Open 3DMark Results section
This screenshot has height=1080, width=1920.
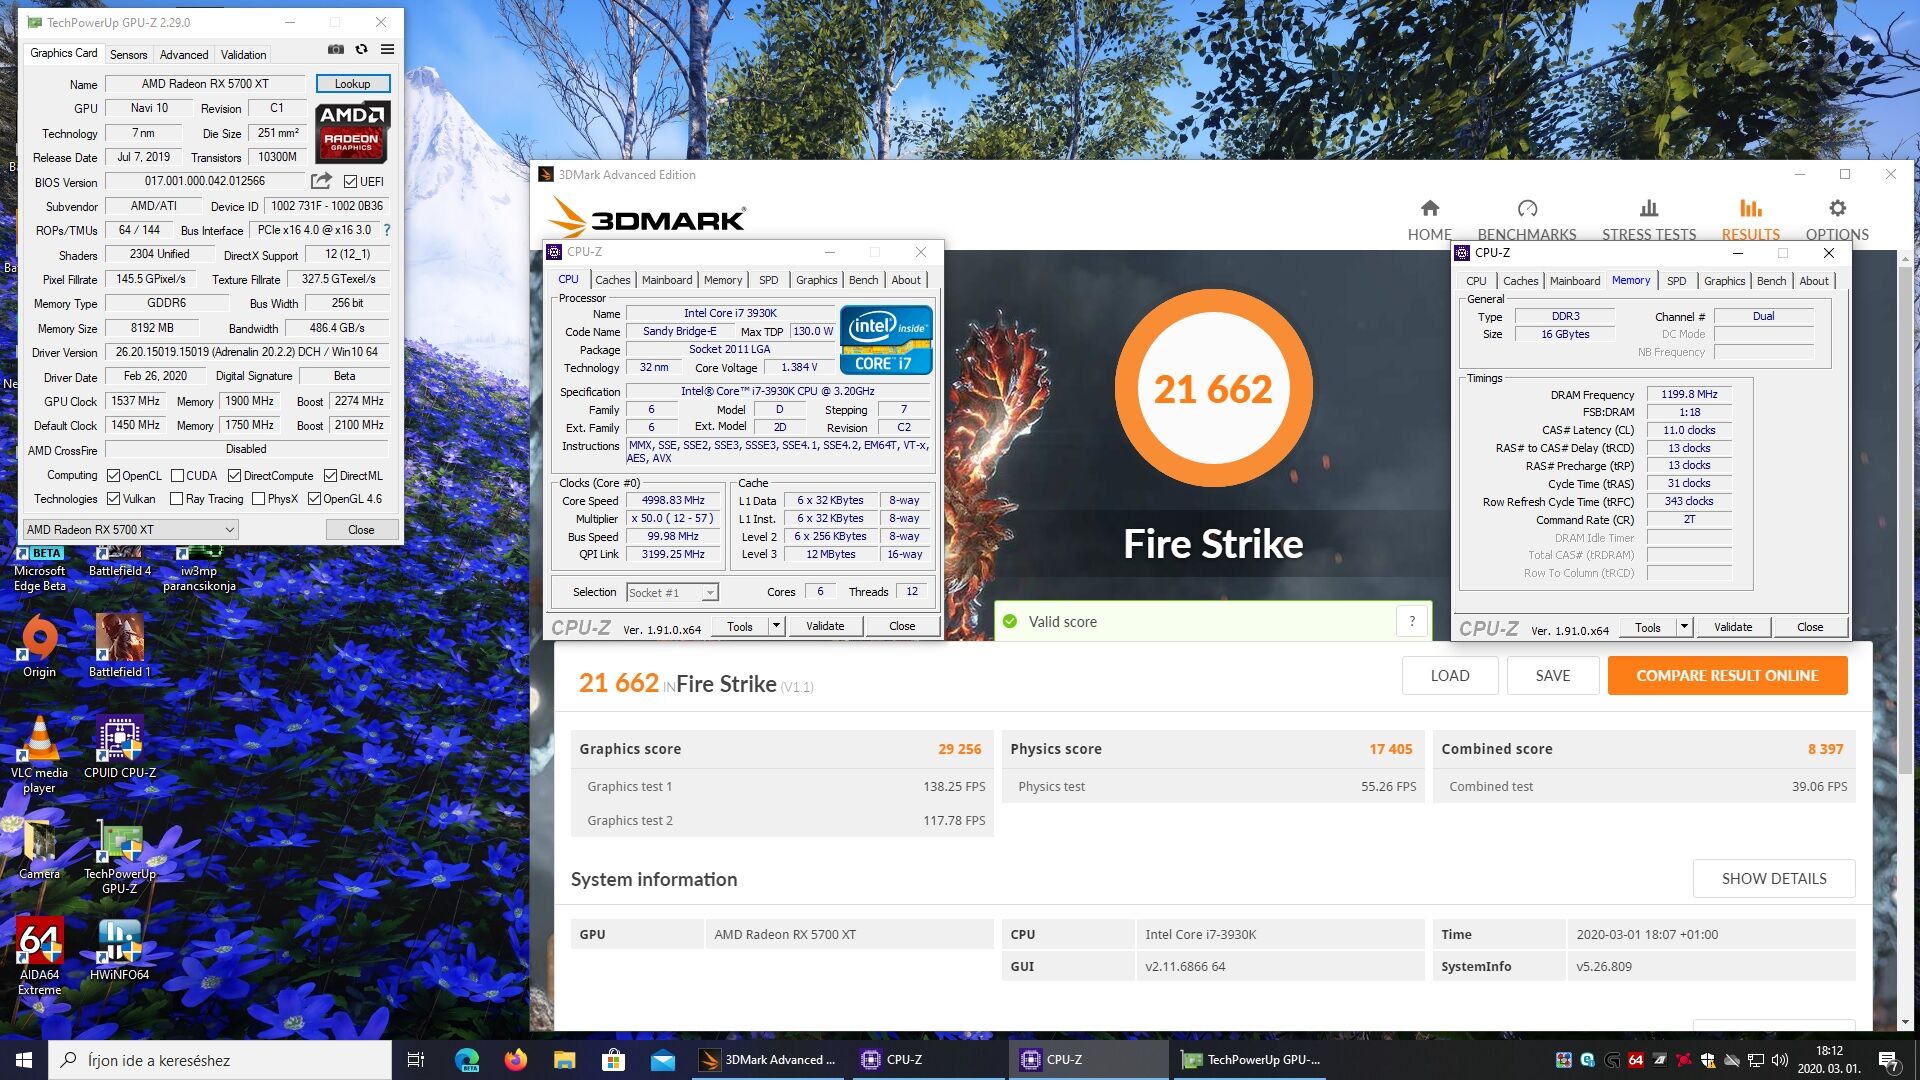(x=1750, y=220)
